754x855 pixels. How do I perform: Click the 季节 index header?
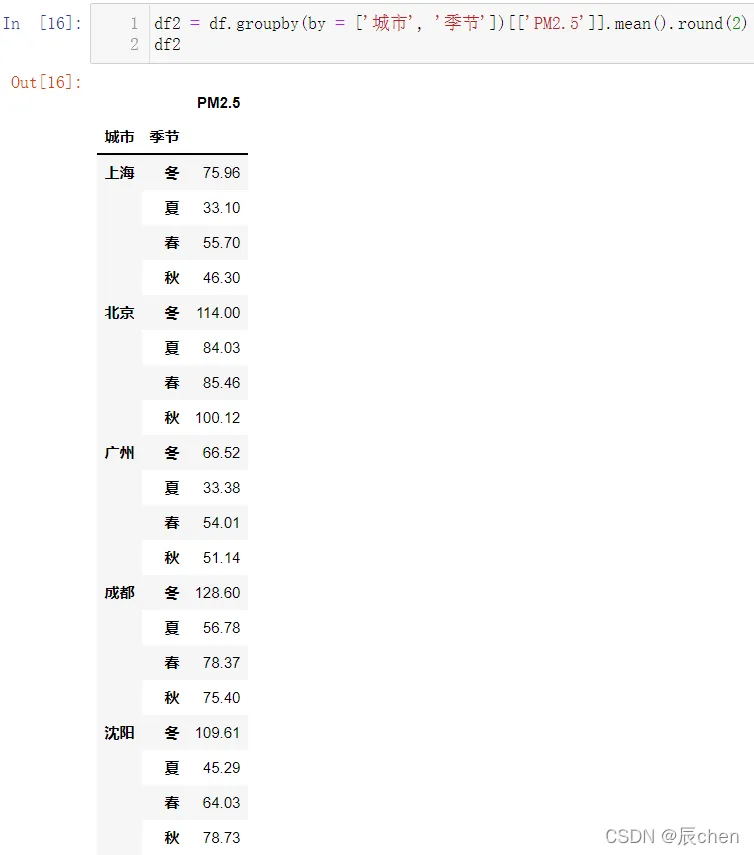point(164,137)
